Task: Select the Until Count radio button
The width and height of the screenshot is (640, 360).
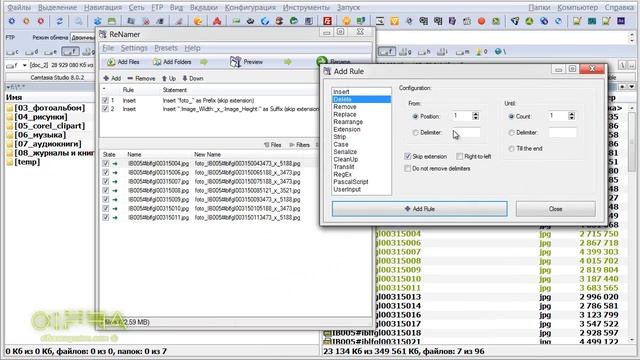Action: point(511,116)
